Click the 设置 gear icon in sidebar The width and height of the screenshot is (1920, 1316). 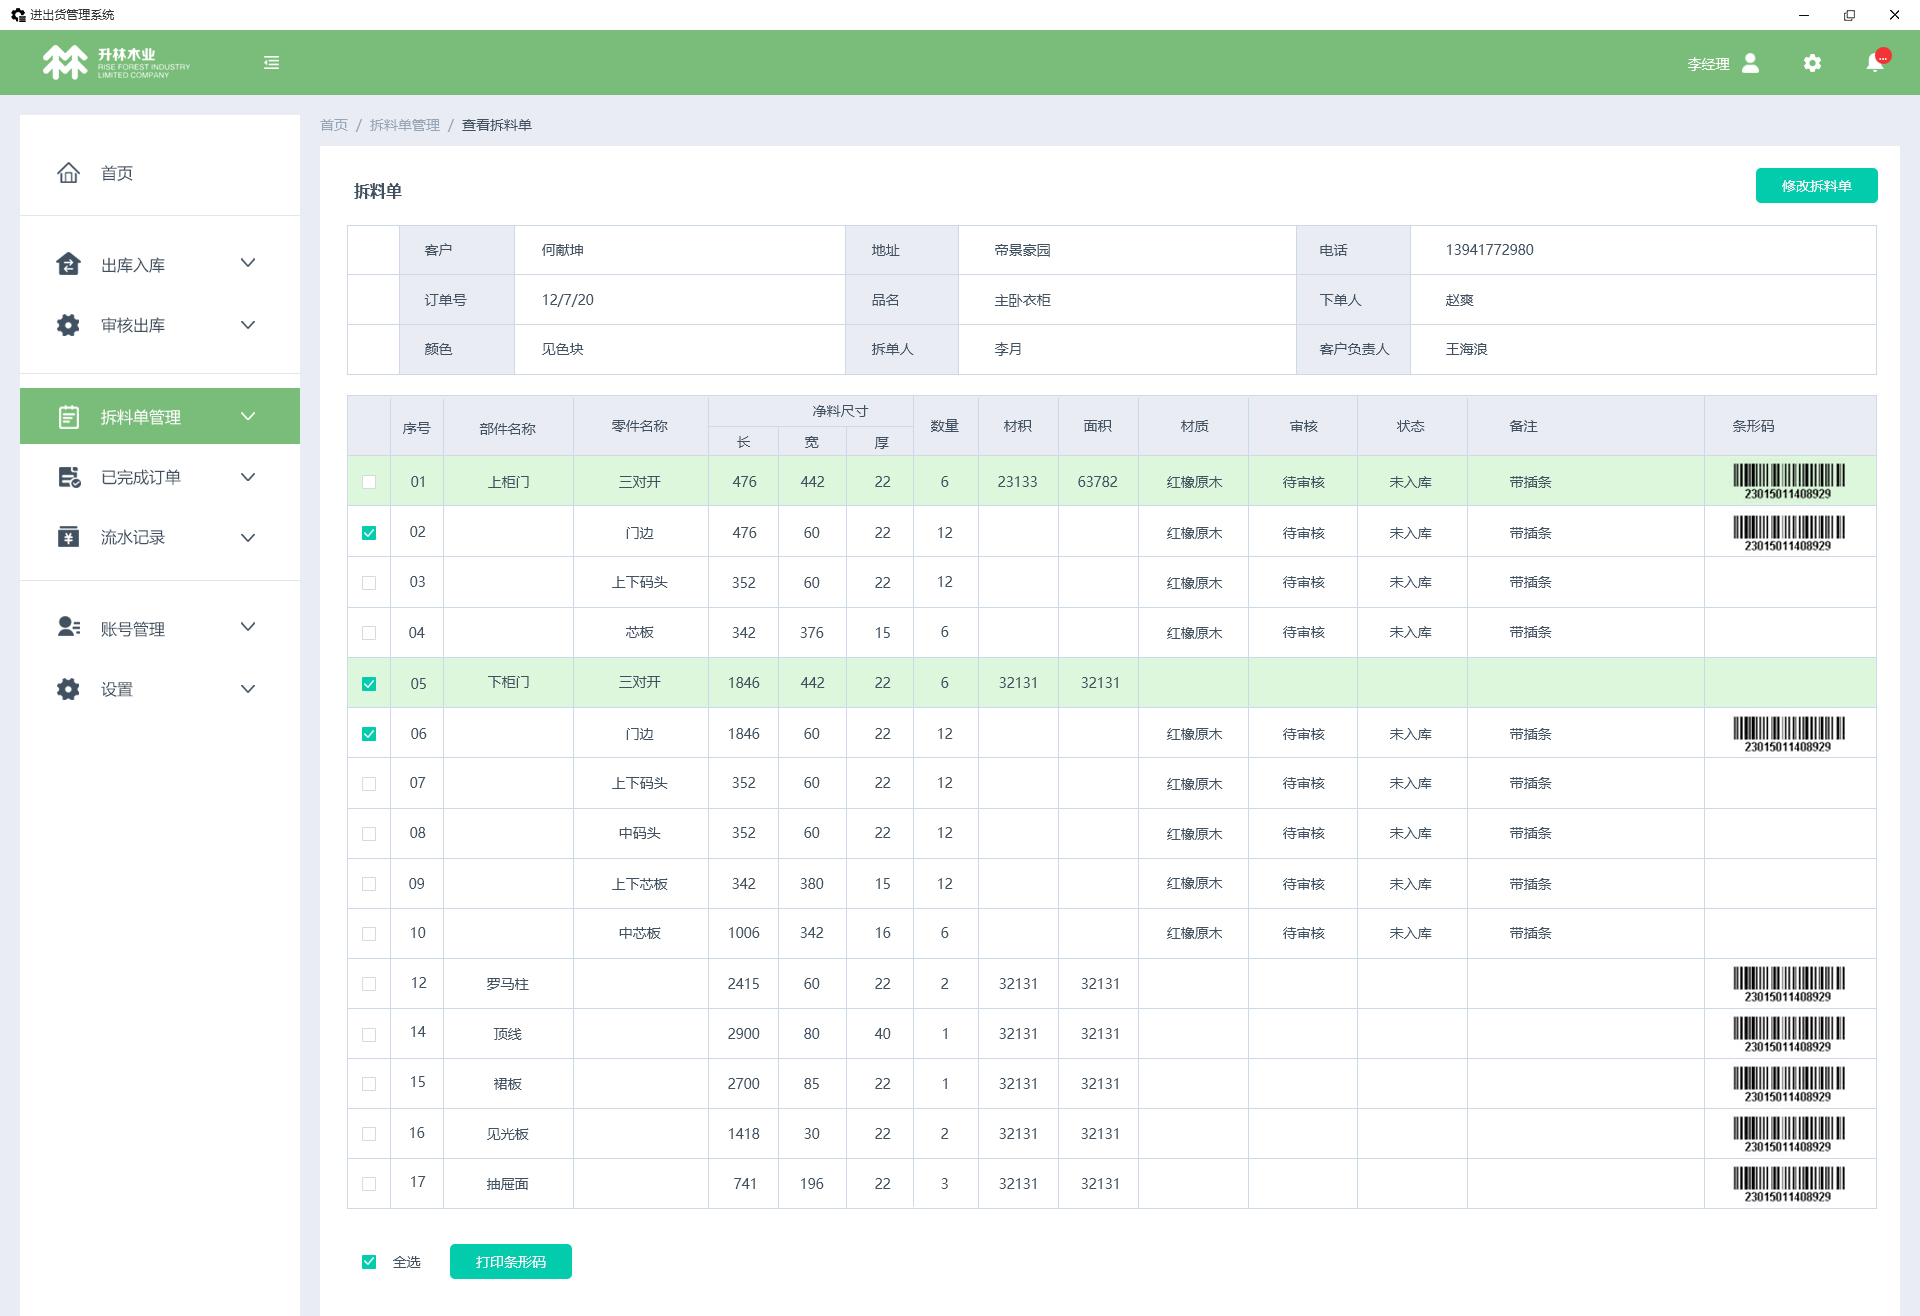[x=68, y=689]
